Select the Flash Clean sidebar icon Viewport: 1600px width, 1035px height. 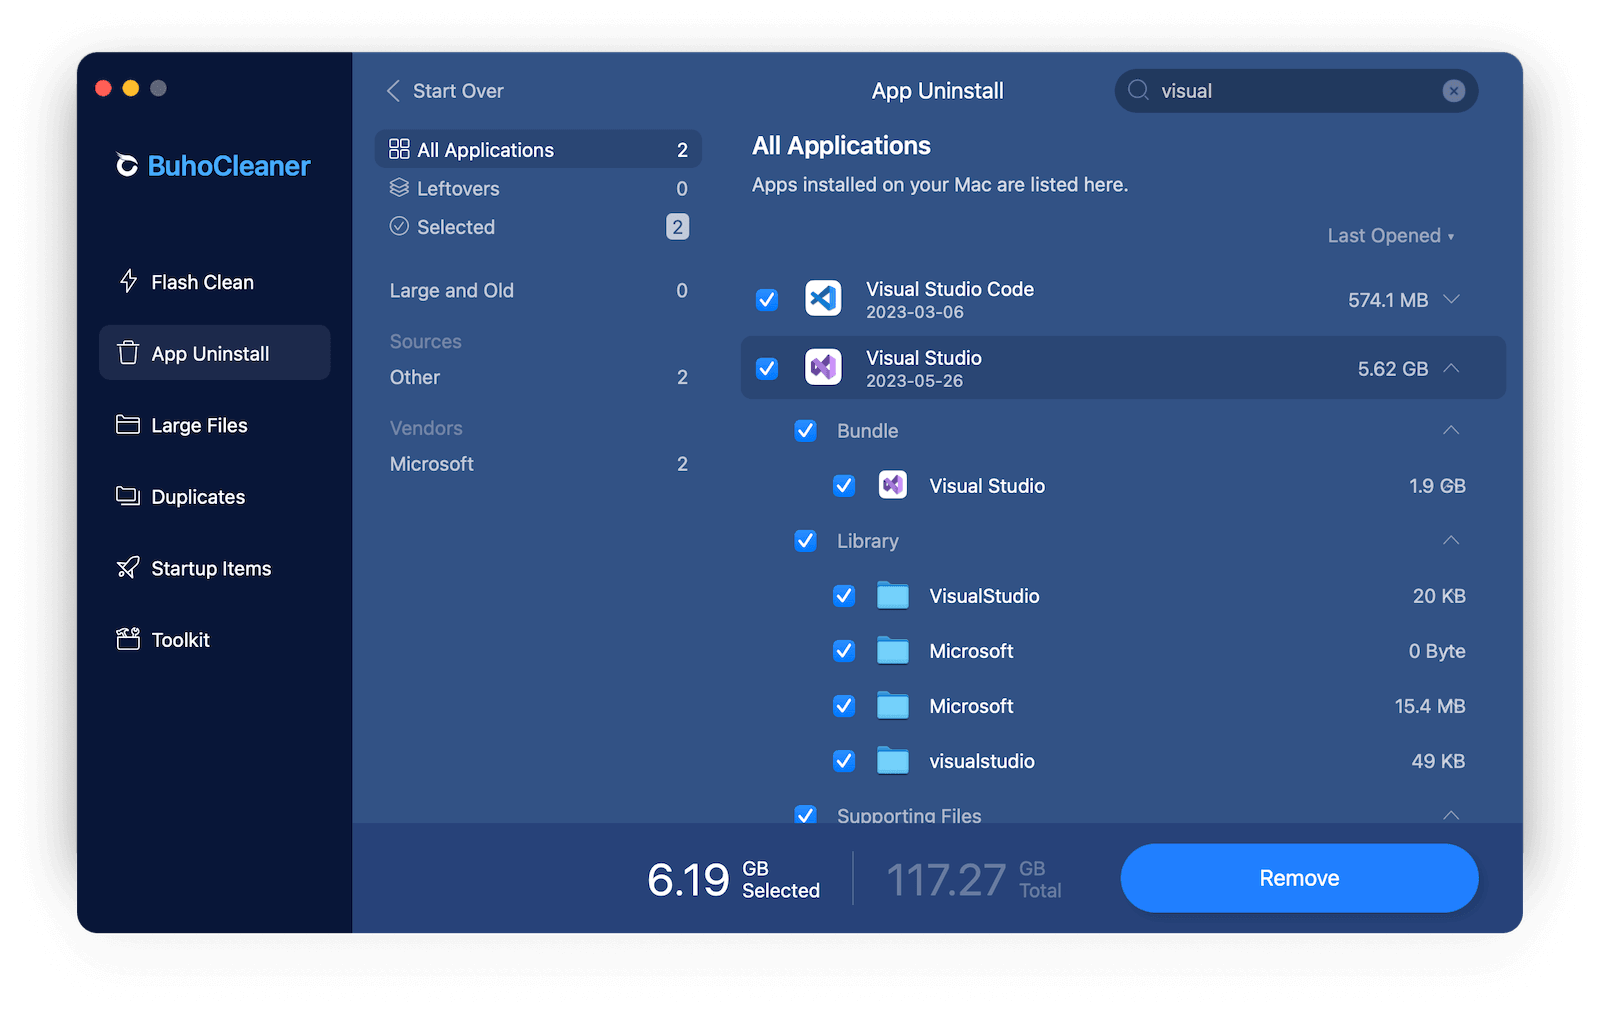[x=129, y=281]
